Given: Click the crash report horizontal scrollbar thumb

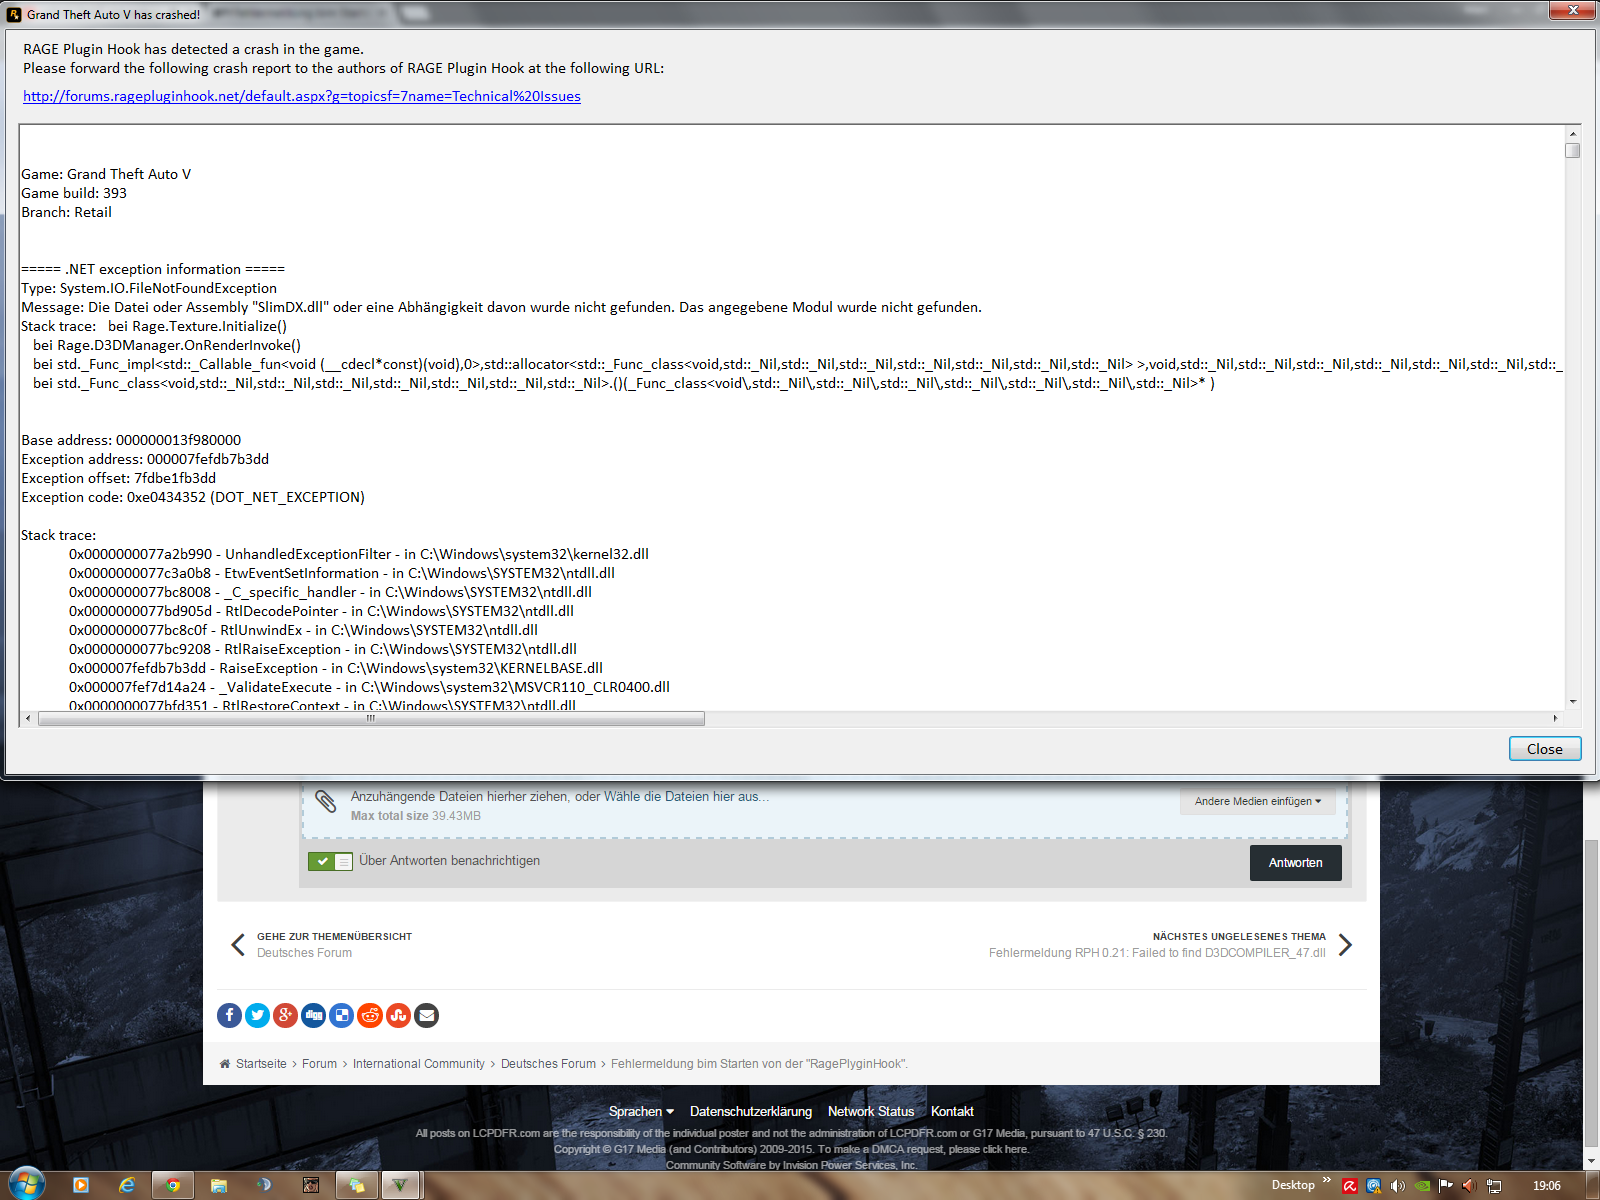Looking at the screenshot, I should point(371,718).
